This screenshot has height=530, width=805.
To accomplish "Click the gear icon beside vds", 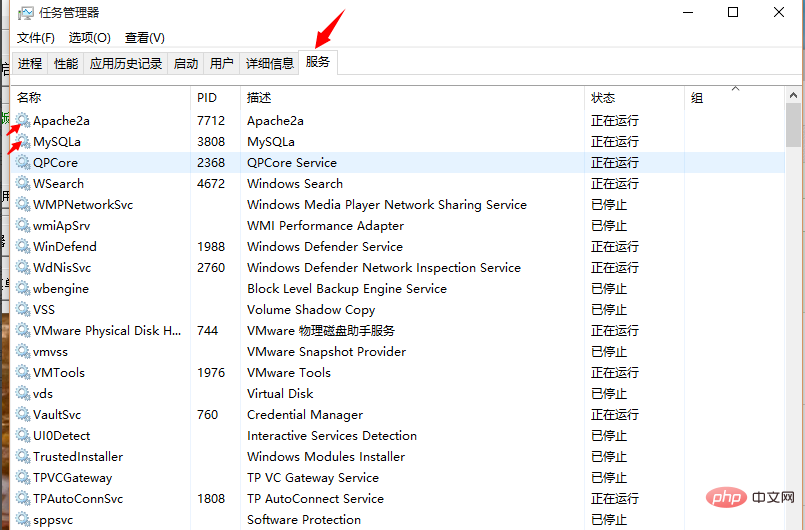I will [x=23, y=393].
